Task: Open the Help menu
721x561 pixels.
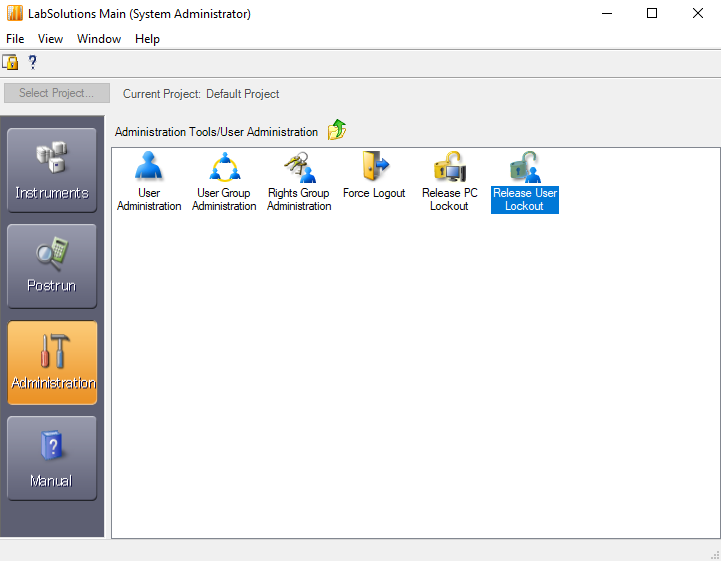Action: pyautogui.click(x=147, y=39)
